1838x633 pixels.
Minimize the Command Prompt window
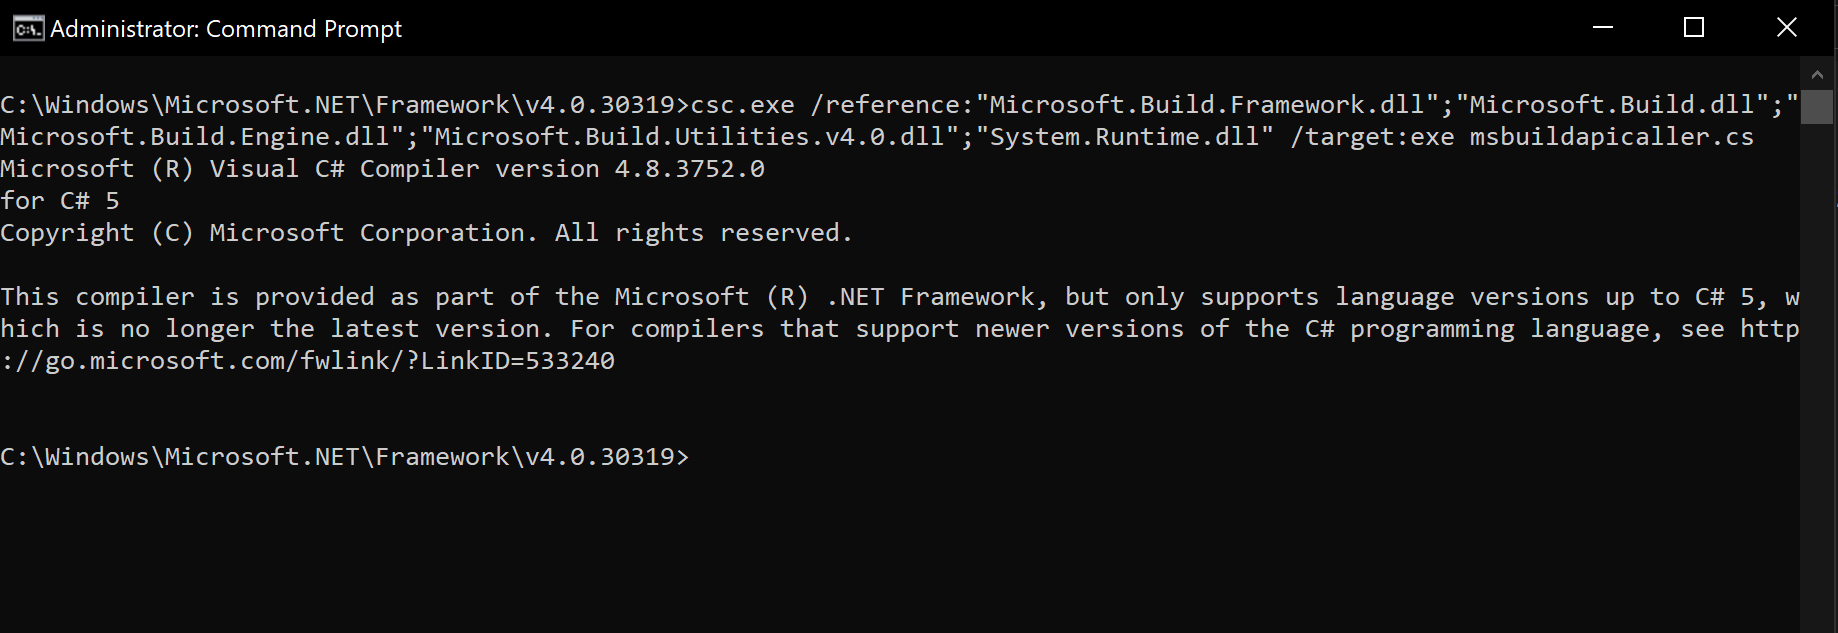(1603, 28)
